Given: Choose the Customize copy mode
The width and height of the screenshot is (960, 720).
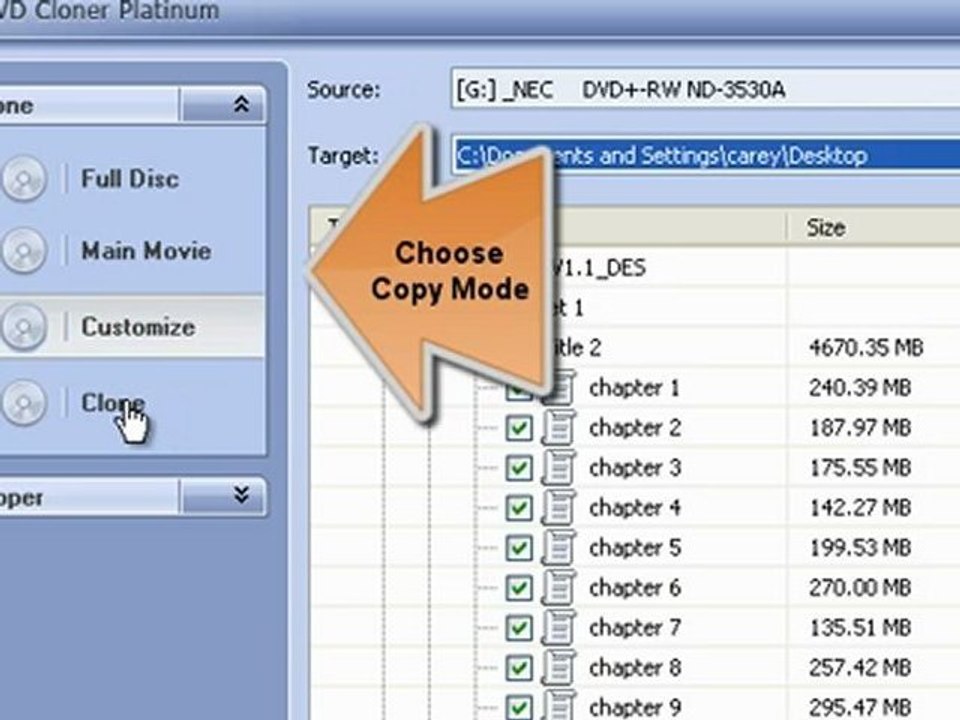Looking at the screenshot, I should tap(138, 327).
